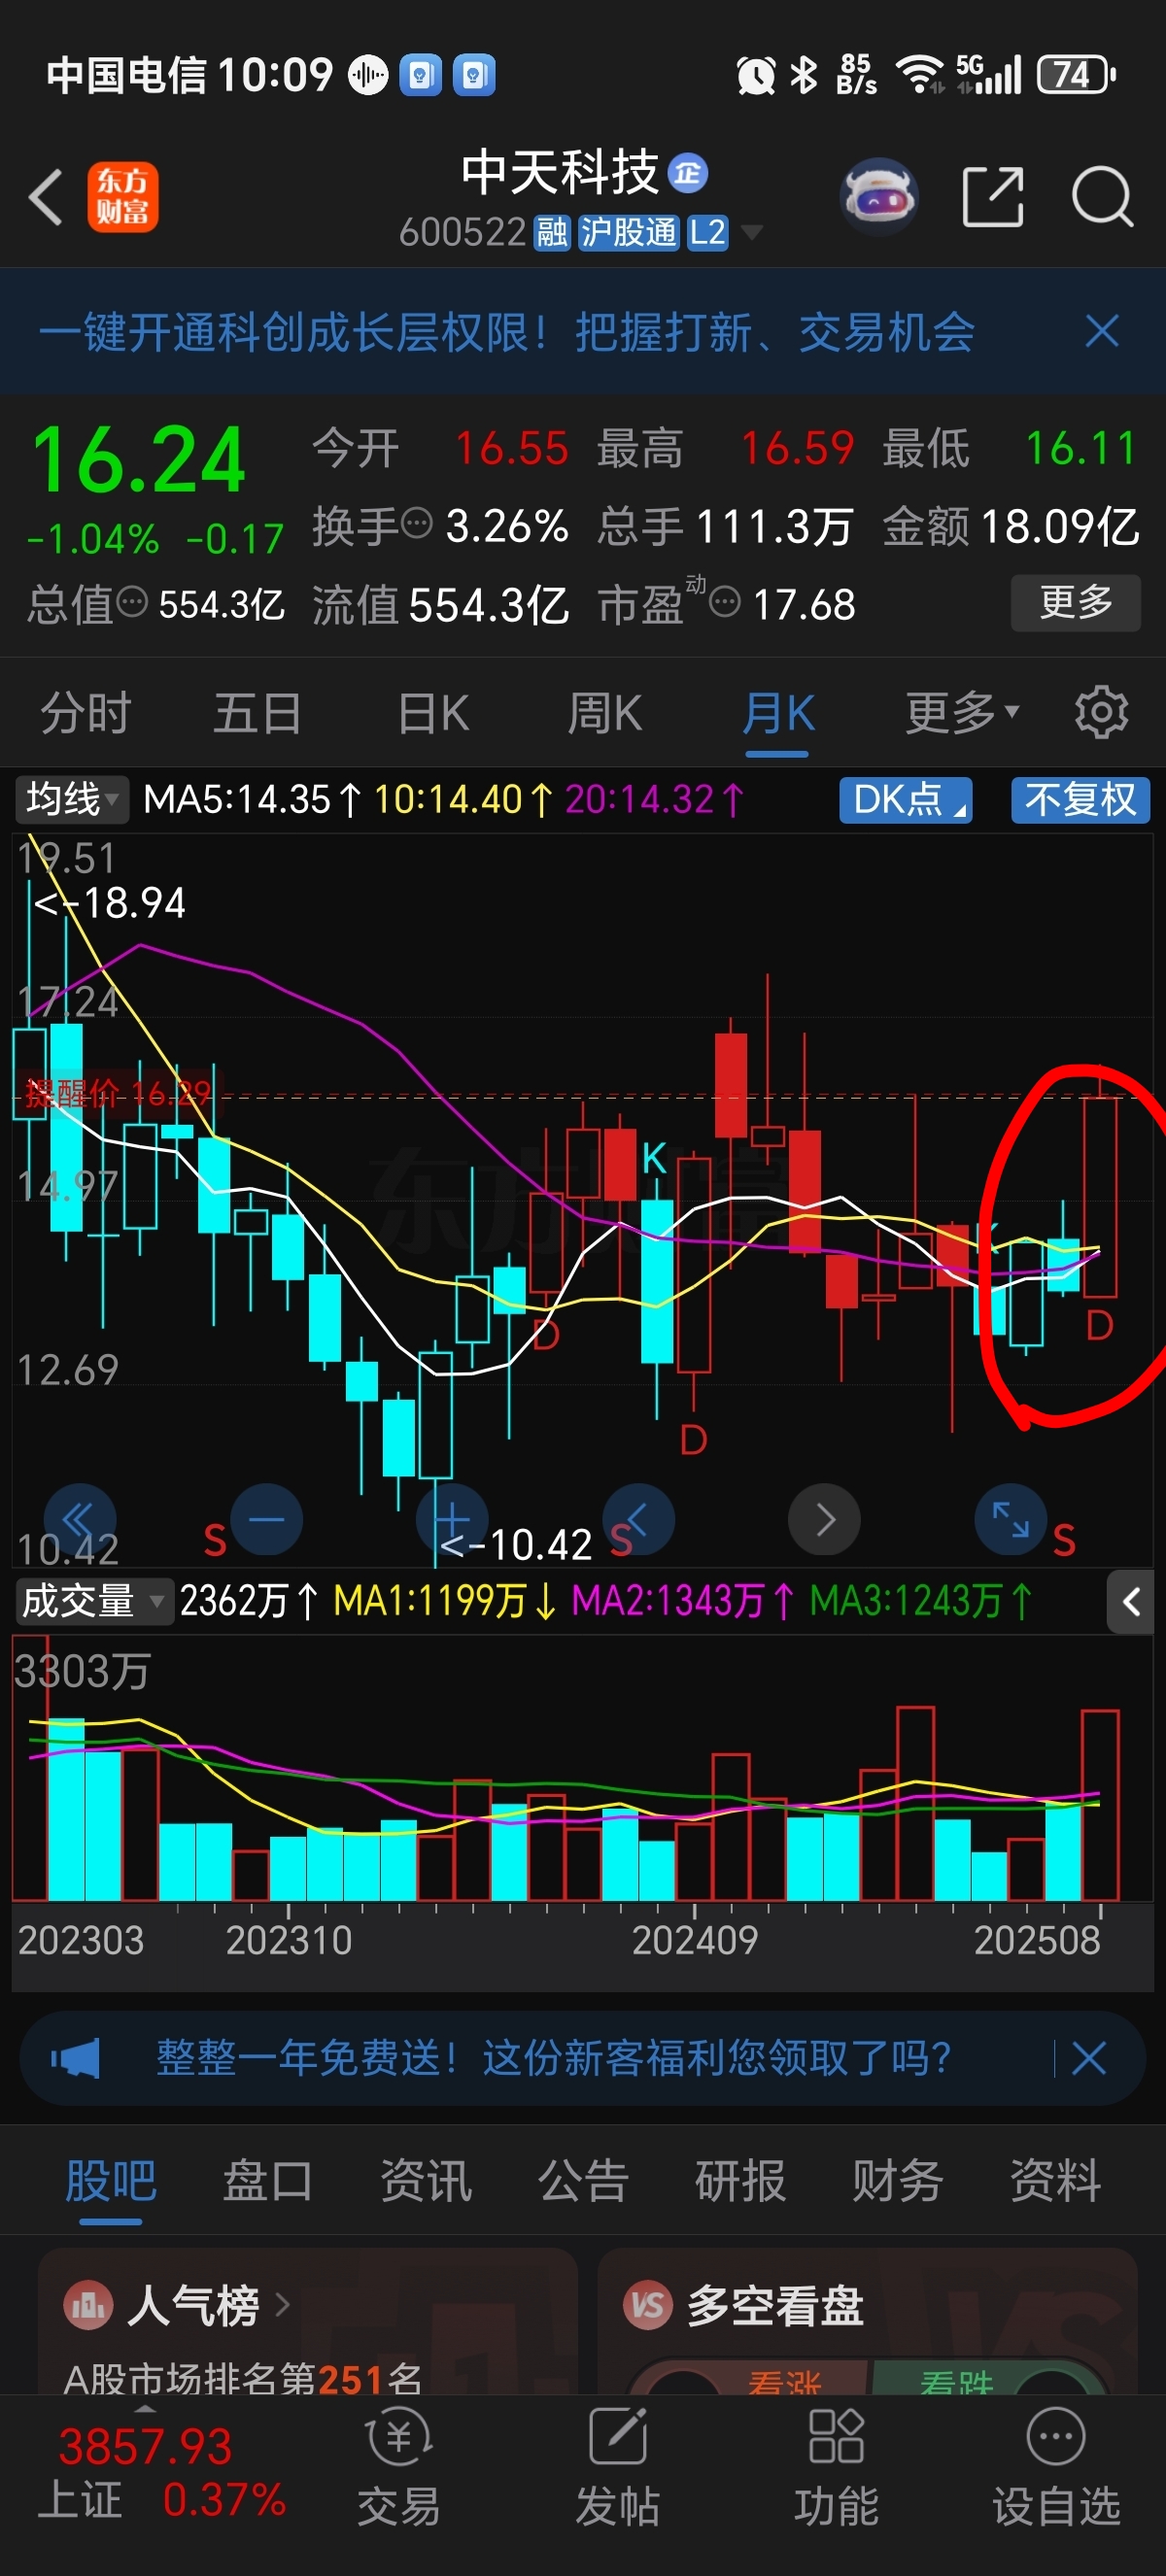The width and height of the screenshot is (1166, 2576).
Task: Tap the latest red volume bar
Action: (x=1099, y=1805)
